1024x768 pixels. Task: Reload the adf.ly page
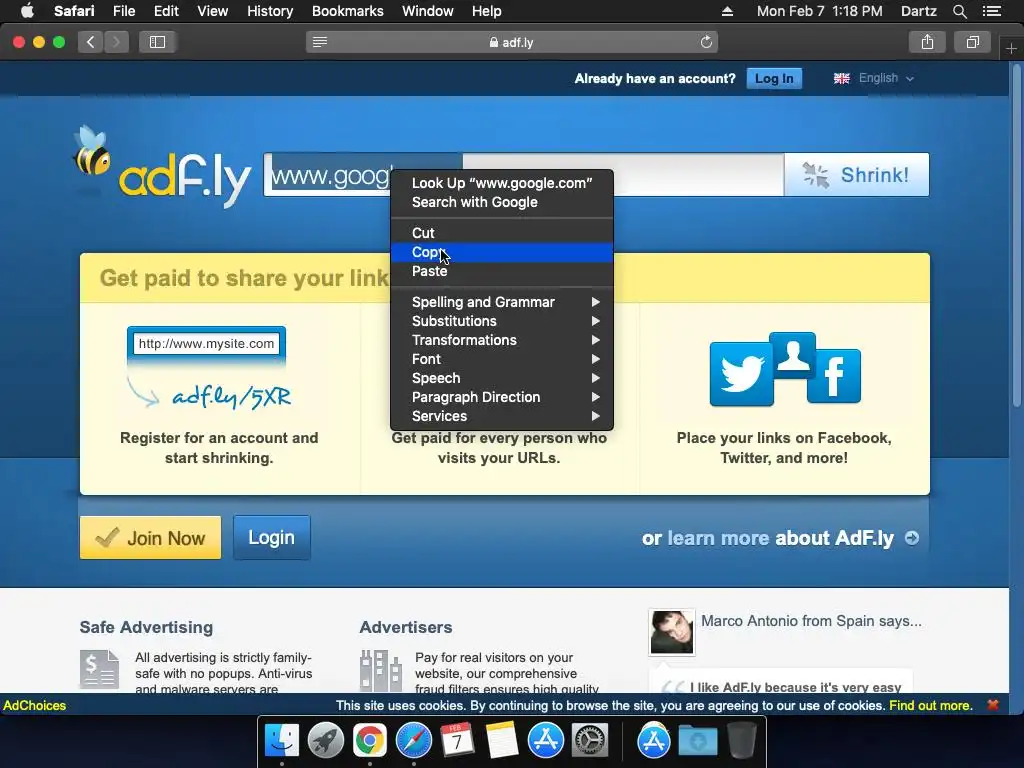pos(706,42)
